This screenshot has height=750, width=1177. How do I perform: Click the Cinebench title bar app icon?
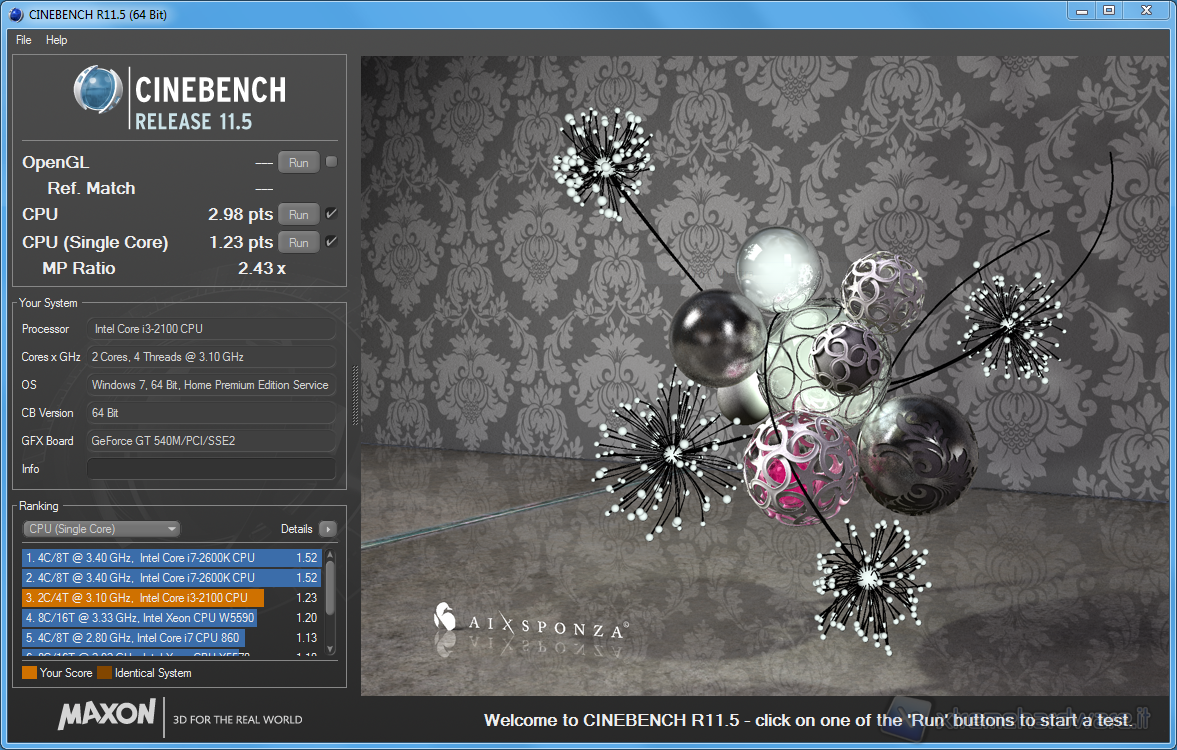(x=15, y=13)
